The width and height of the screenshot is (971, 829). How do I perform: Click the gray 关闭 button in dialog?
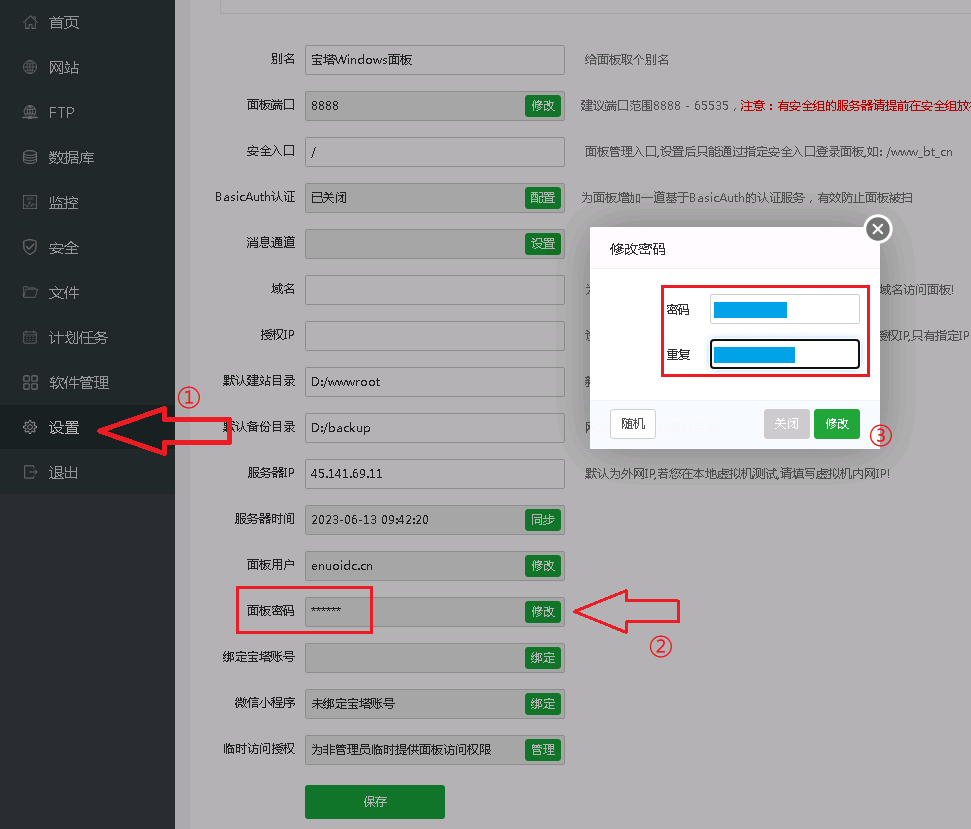(786, 424)
